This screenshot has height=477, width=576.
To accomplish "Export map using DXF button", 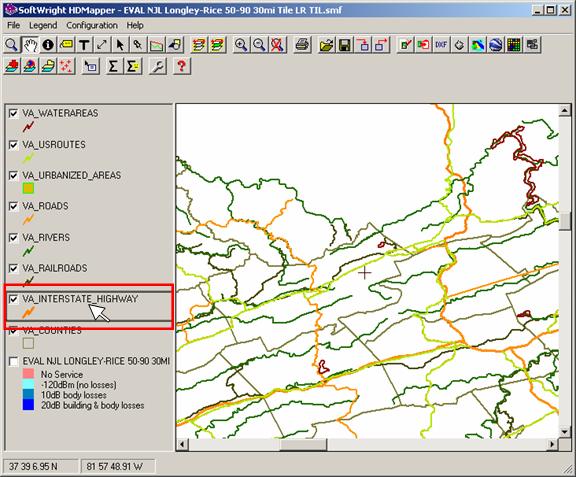I will (441, 45).
